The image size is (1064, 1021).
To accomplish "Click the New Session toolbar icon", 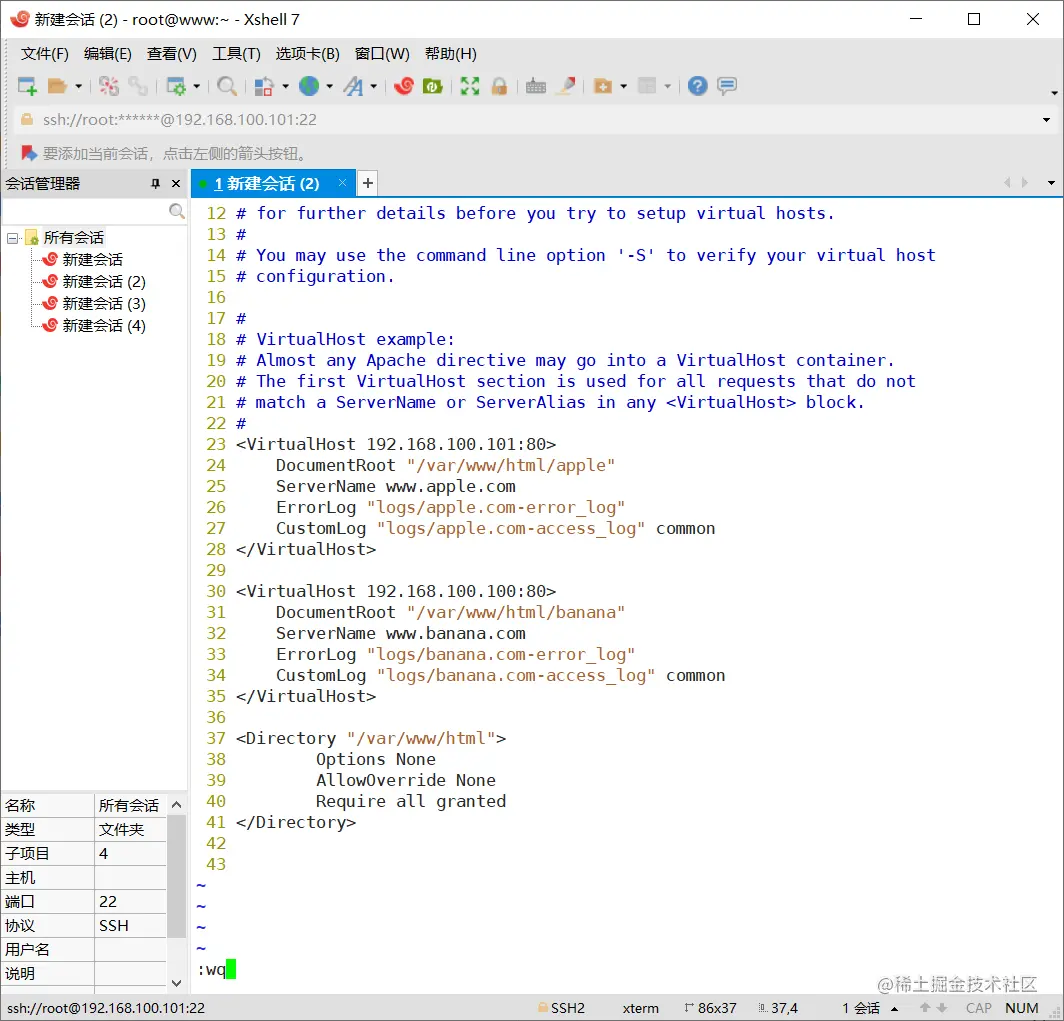I will tap(27, 86).
